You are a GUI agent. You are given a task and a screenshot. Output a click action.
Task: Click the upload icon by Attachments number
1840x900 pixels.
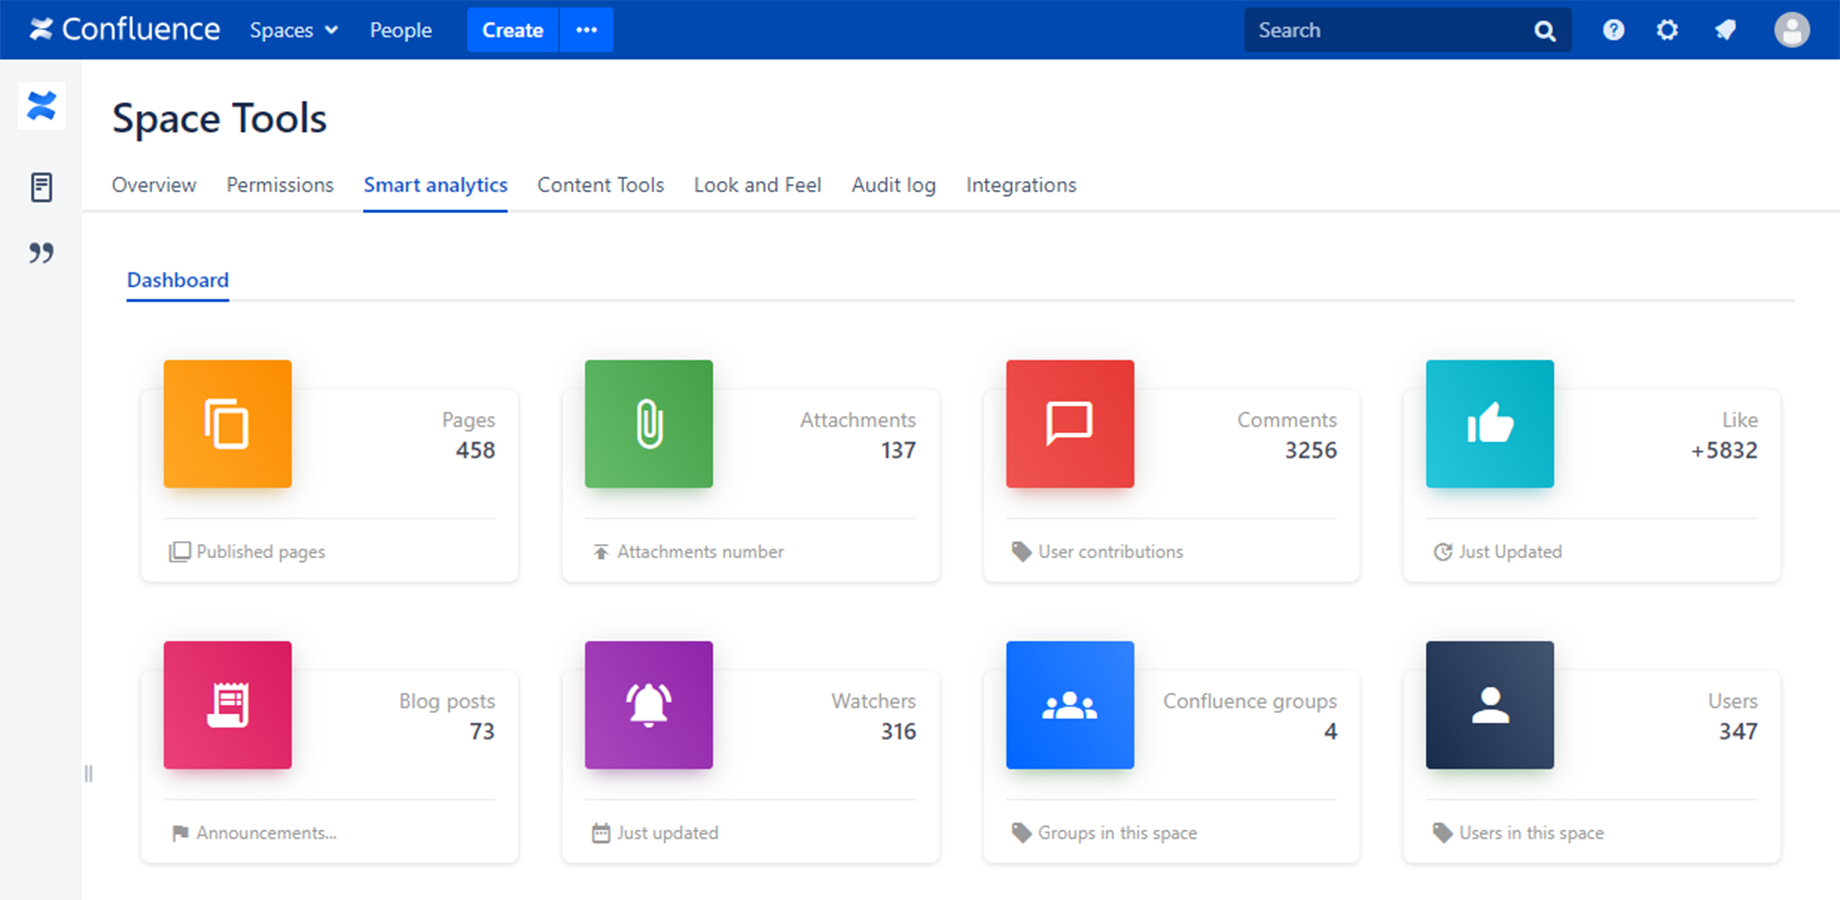601,552
